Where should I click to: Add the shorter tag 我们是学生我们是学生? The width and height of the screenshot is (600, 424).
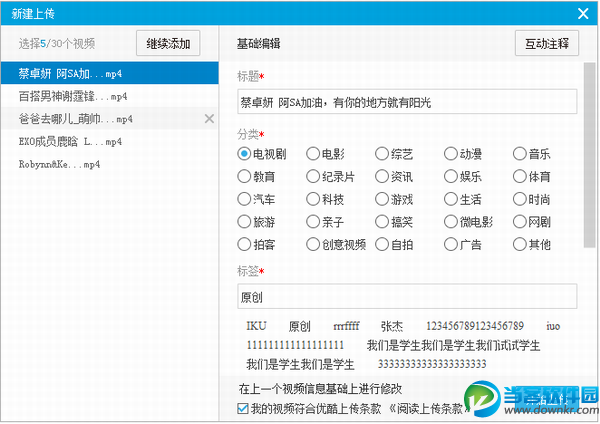click(x=300, y=364)
